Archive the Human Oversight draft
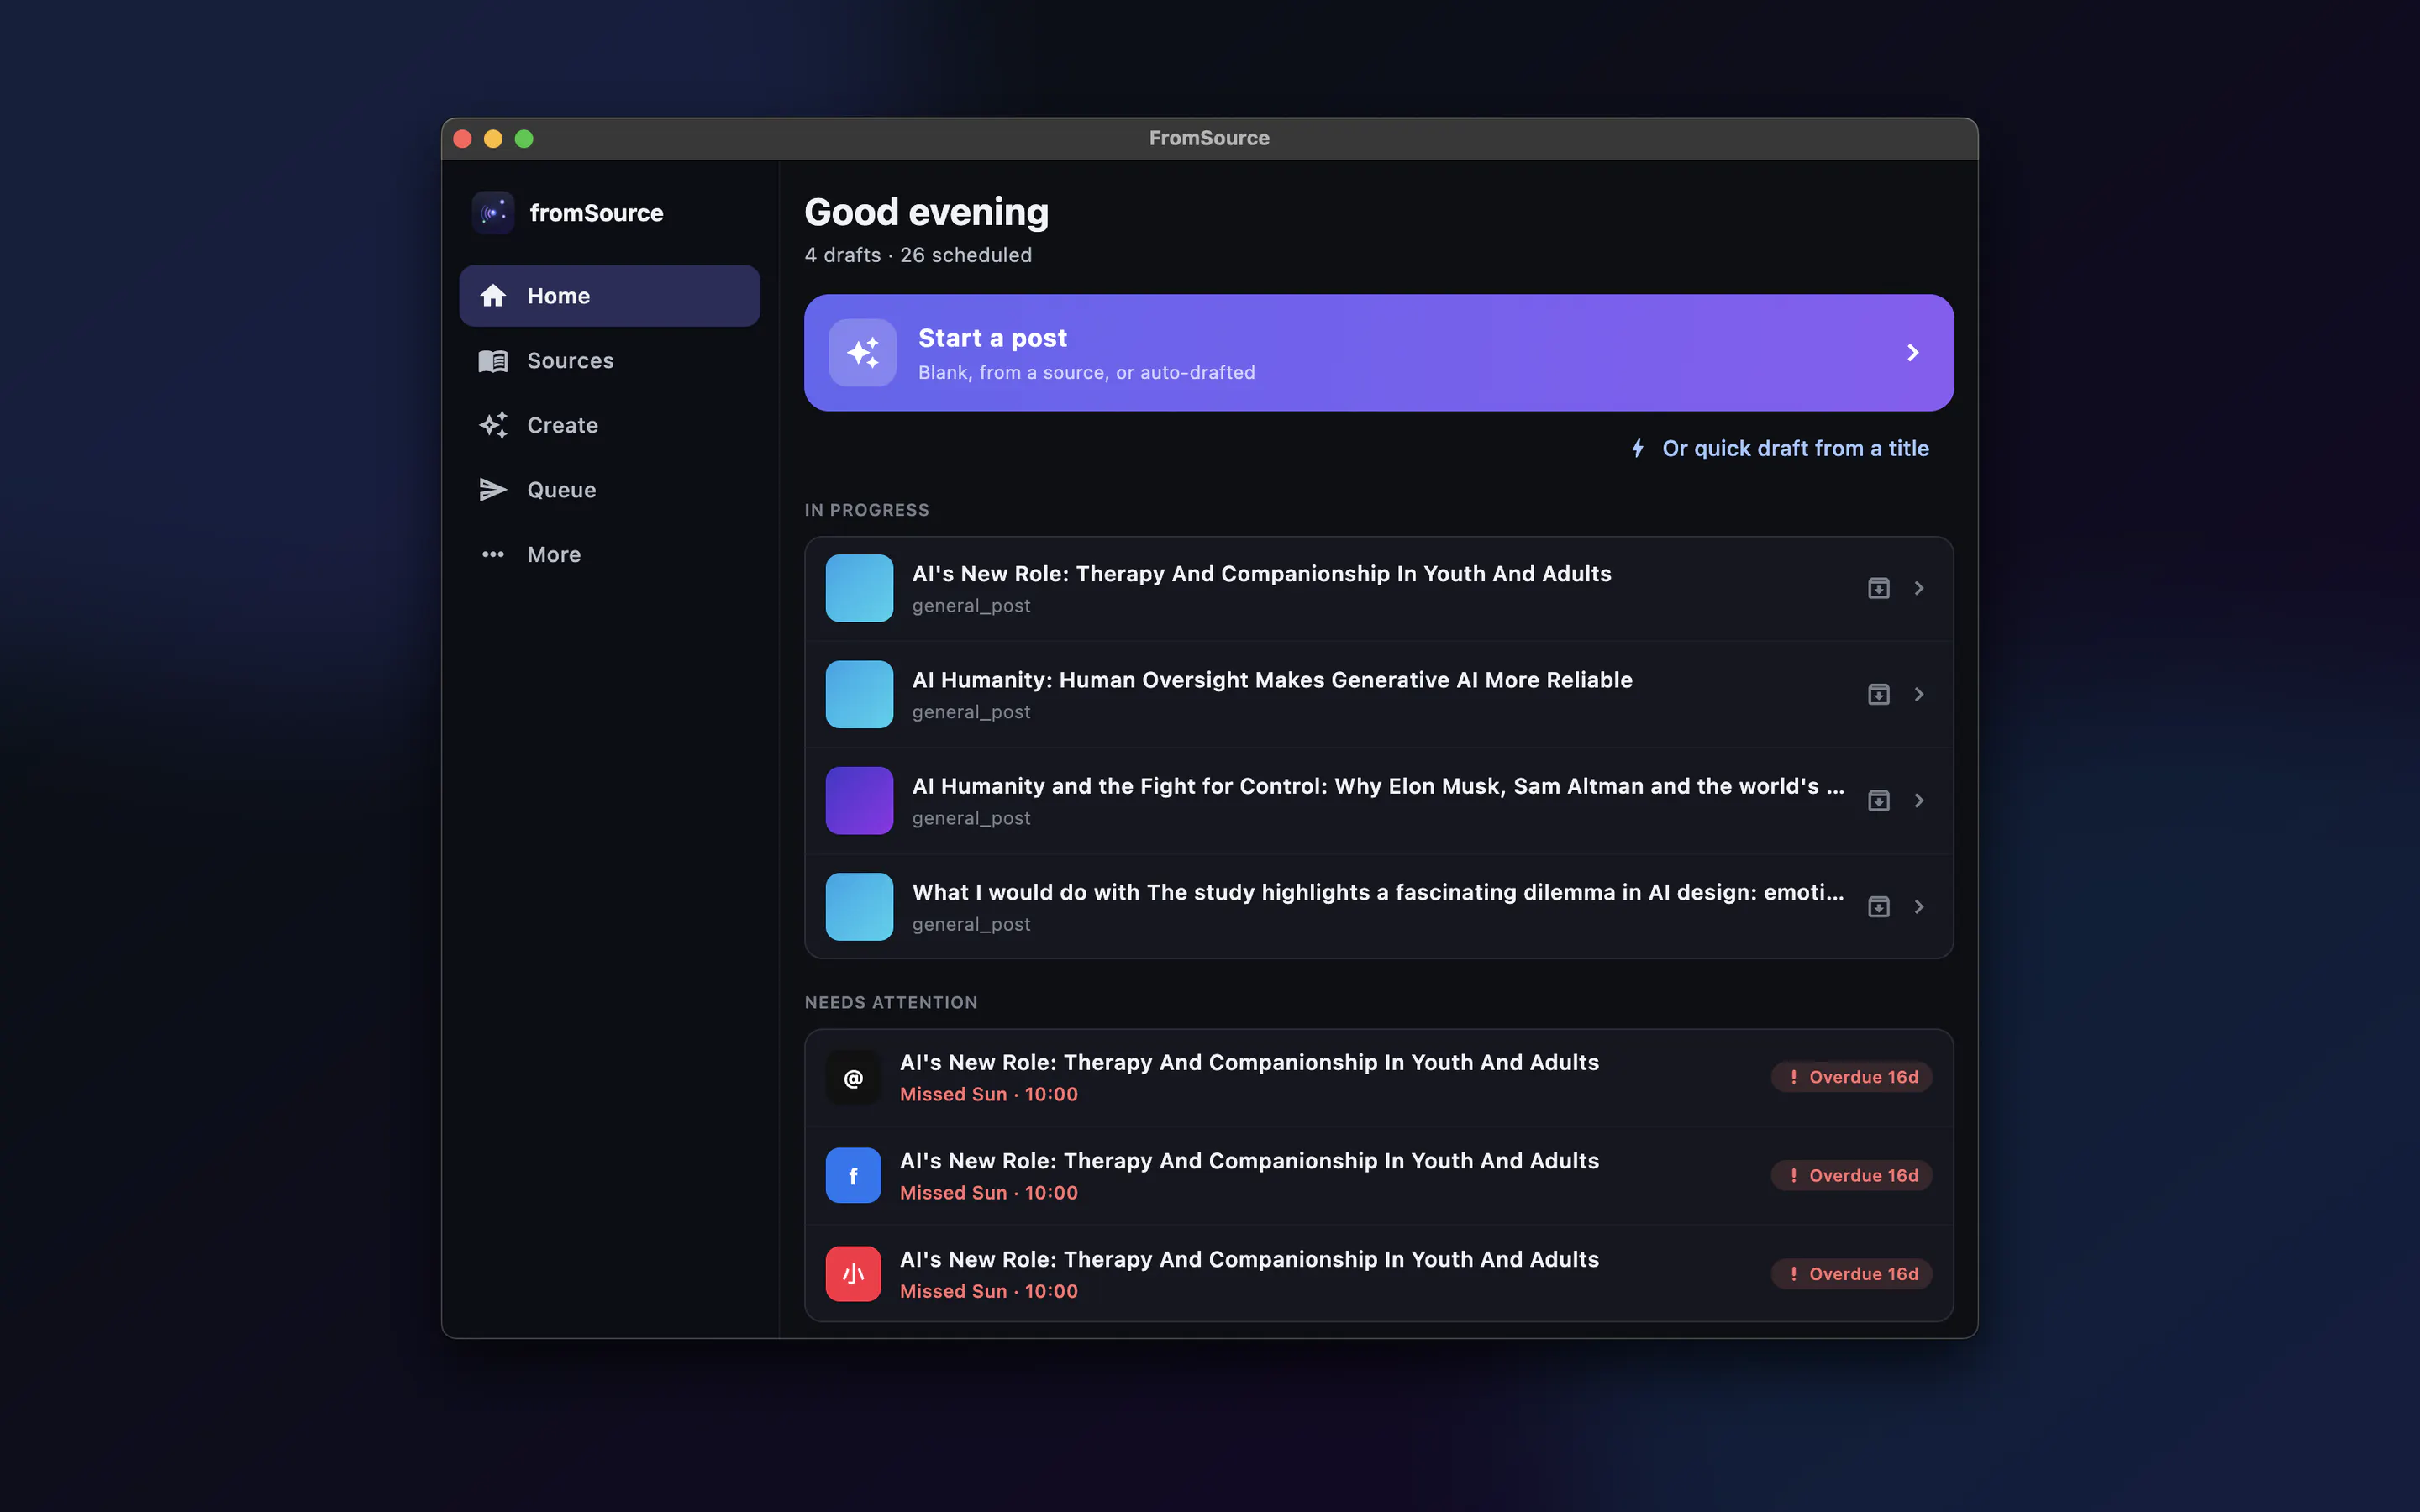2420x1512 pixels. coord(1879,694)
